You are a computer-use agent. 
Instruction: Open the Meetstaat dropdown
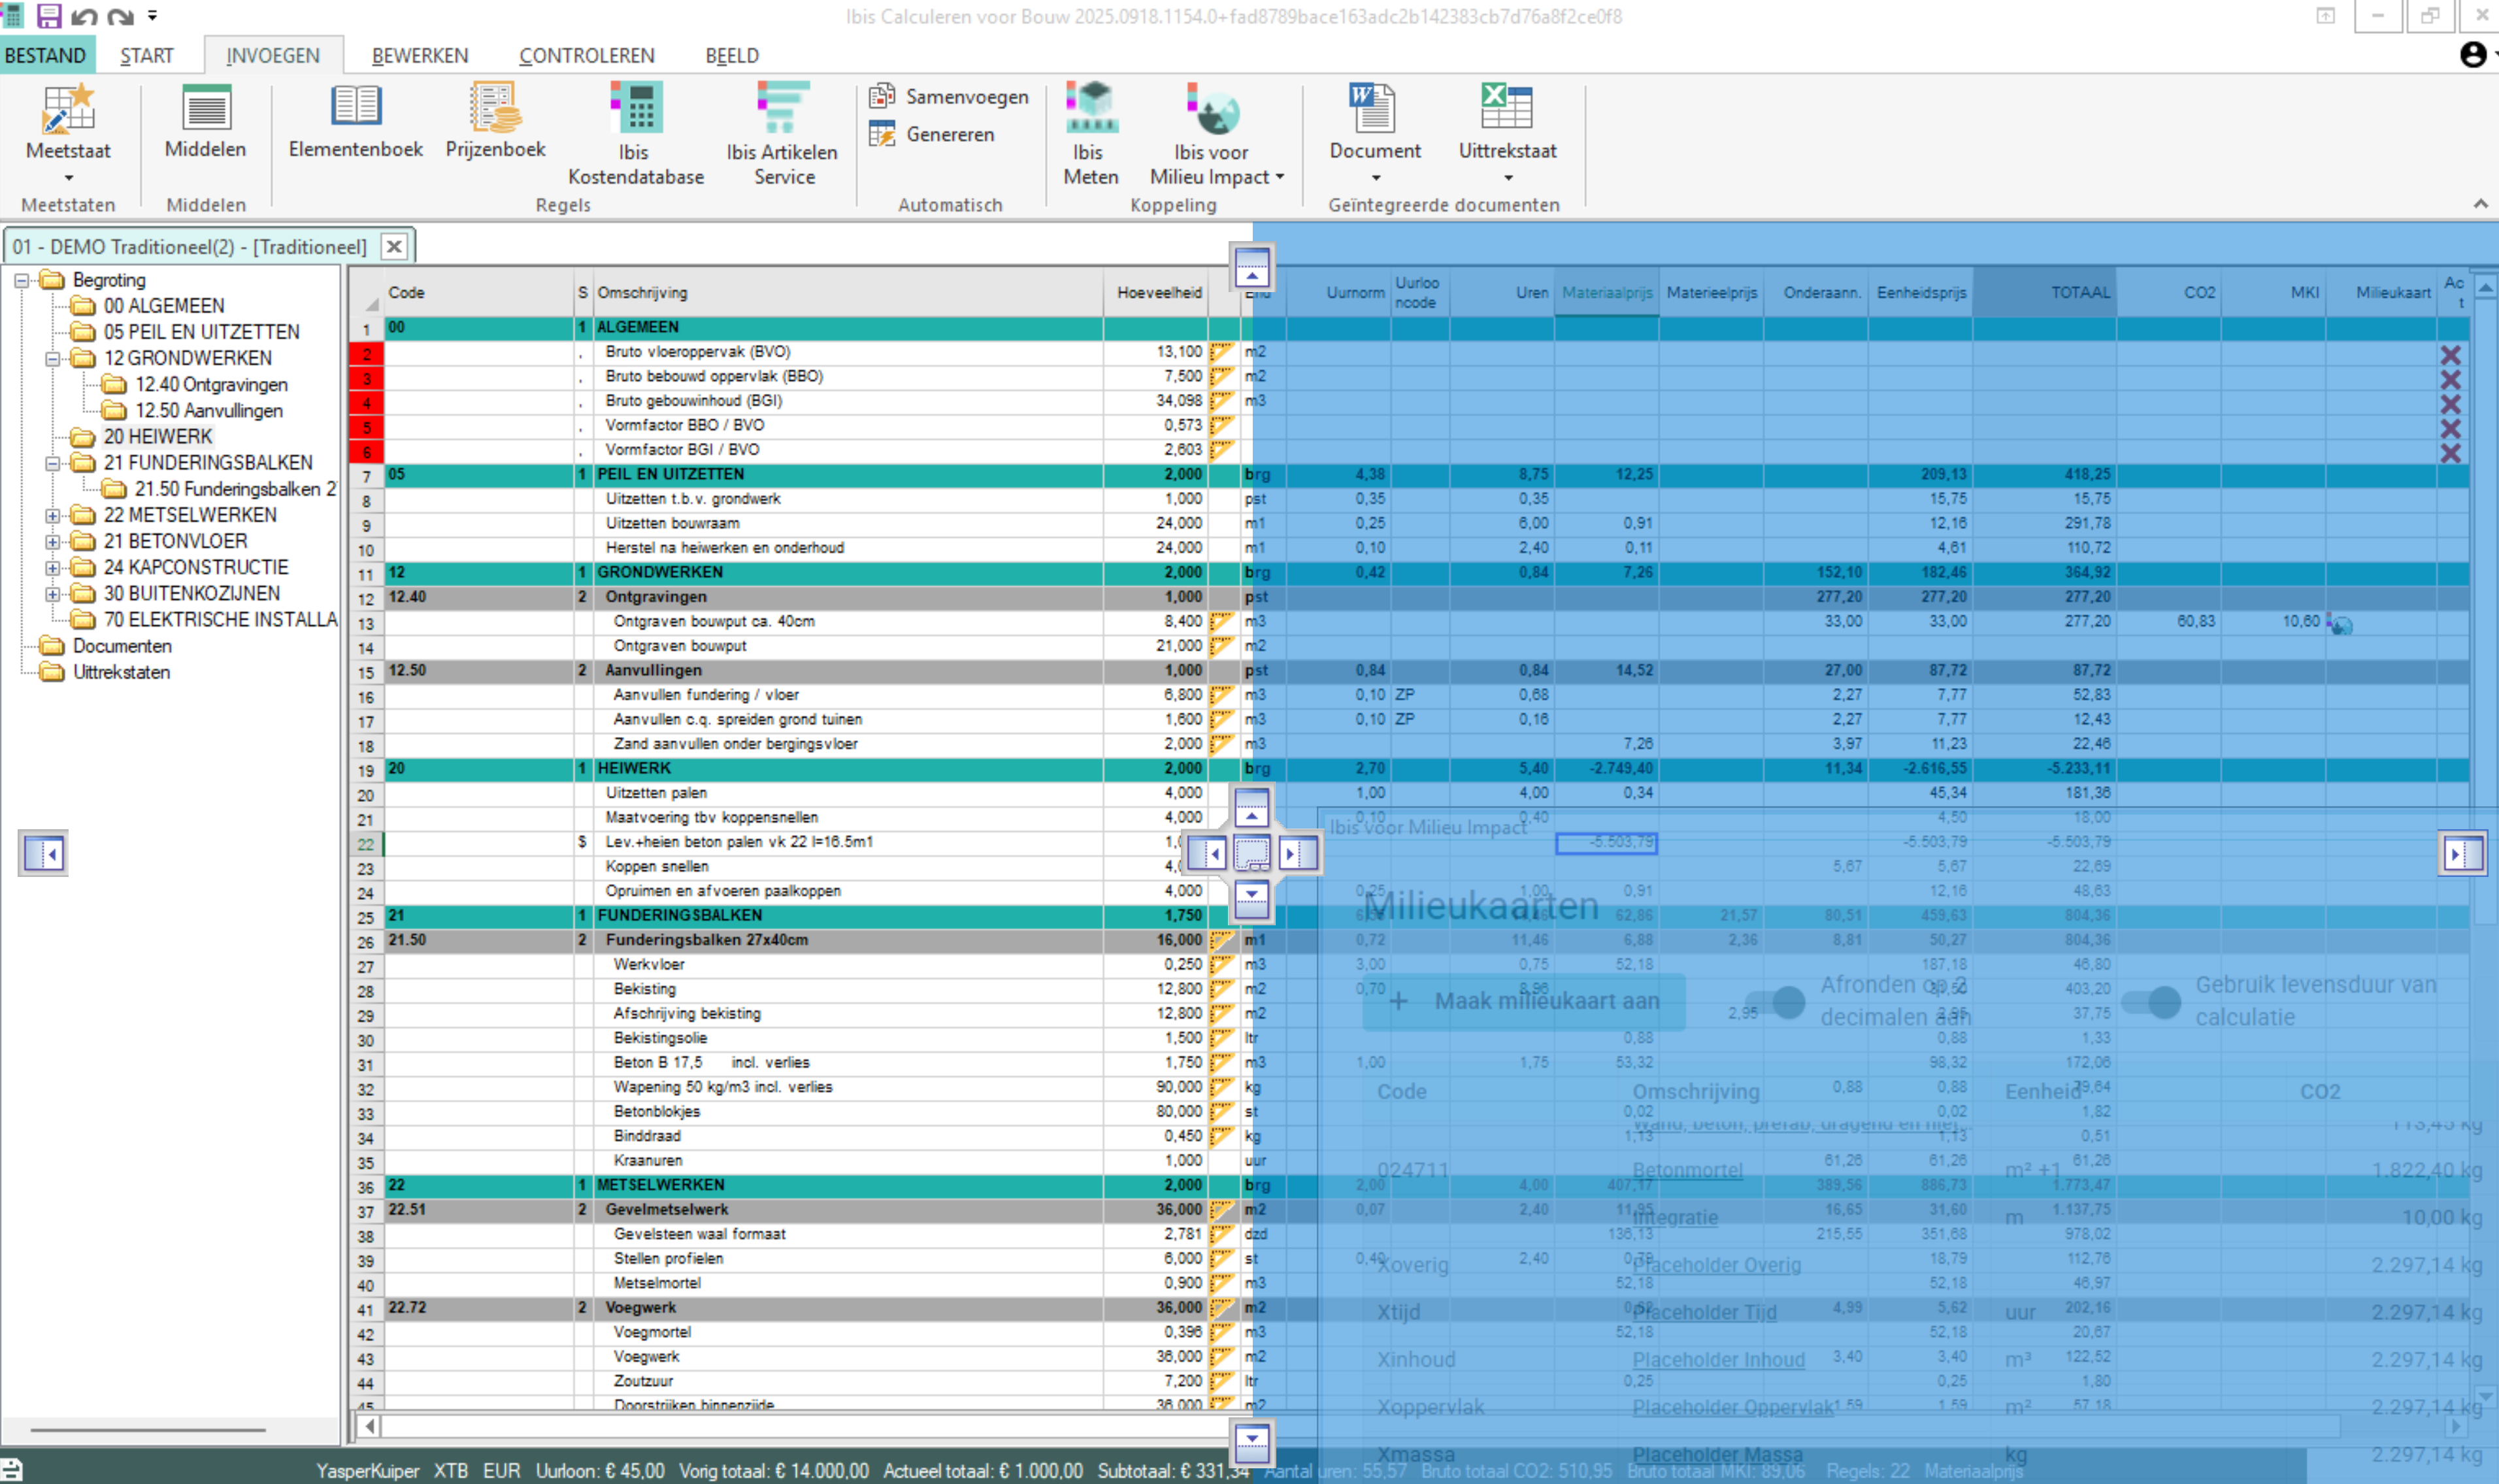(x=68, y=178)
